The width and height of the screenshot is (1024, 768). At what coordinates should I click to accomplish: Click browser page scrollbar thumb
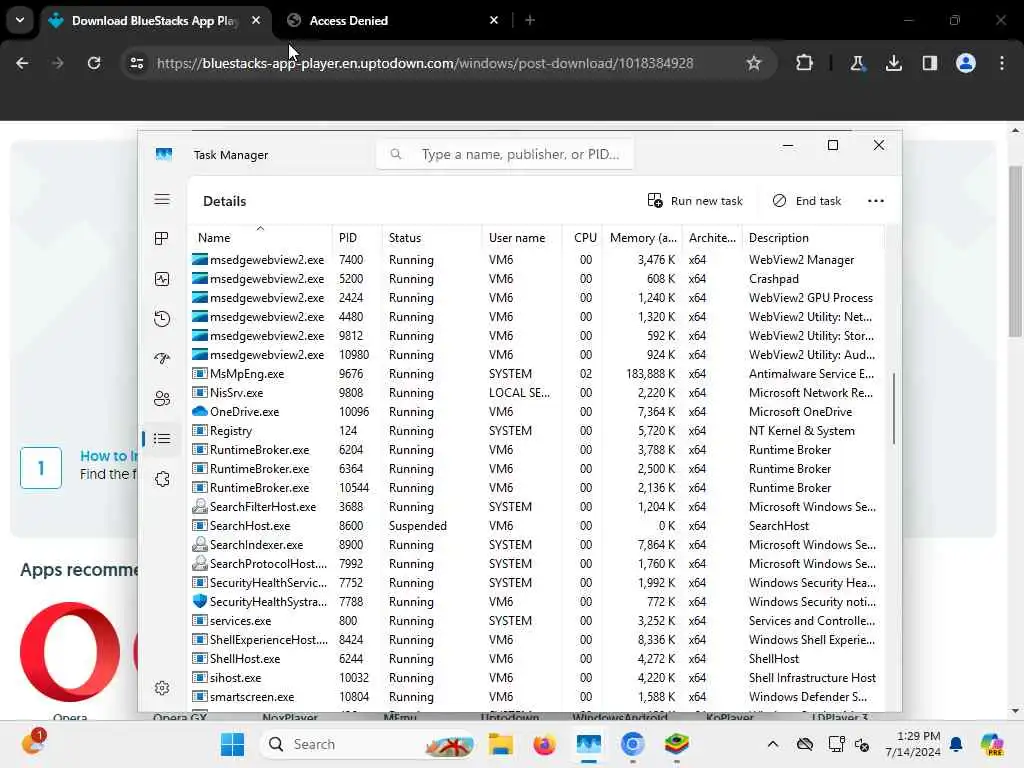(1015, 251)
